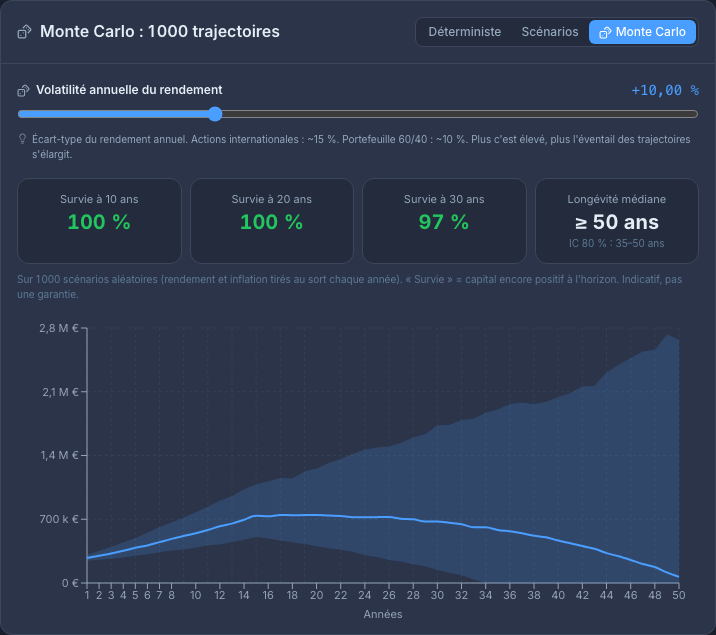Image resolution: width=716 pixels, height=635 pixels.
Task: Click the 0 € axis label
Action: (x=70, y=583)
